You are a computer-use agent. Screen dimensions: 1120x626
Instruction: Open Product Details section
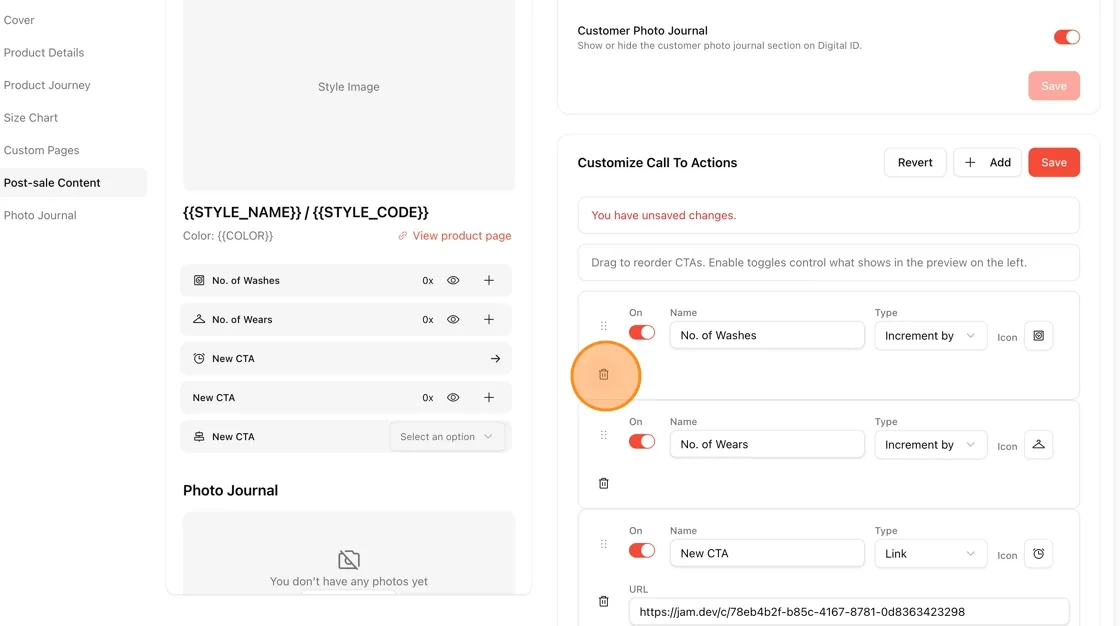44,53
